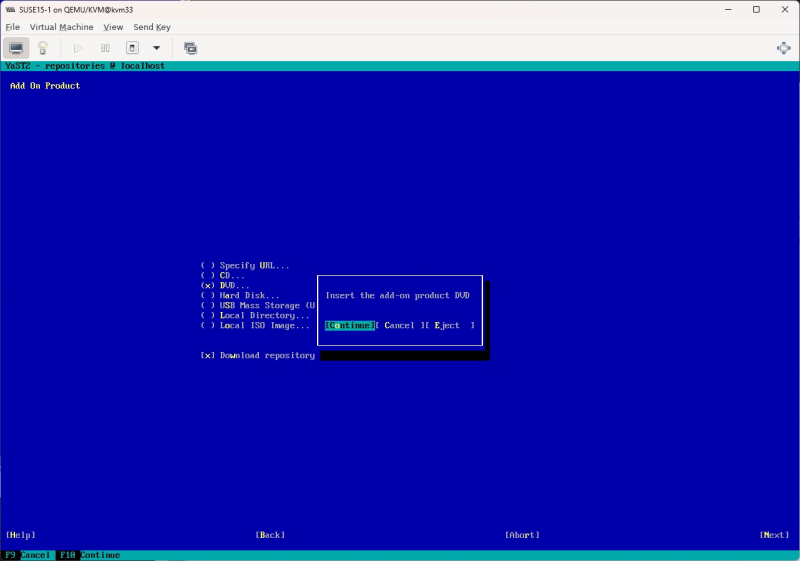
Task: Click the Shut down virtual machine icon
Action: 132,48
